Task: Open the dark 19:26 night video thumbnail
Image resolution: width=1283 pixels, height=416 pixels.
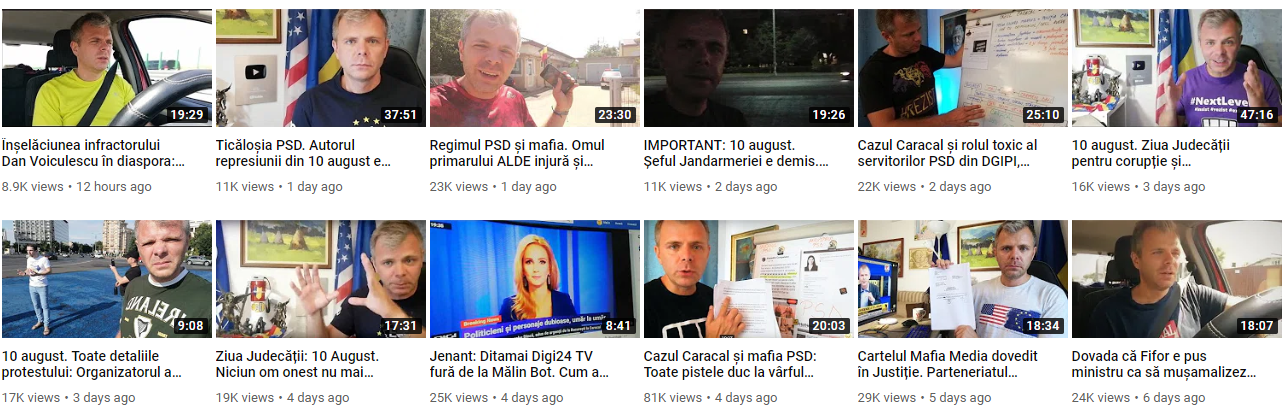Action: (x=749, y=68)
